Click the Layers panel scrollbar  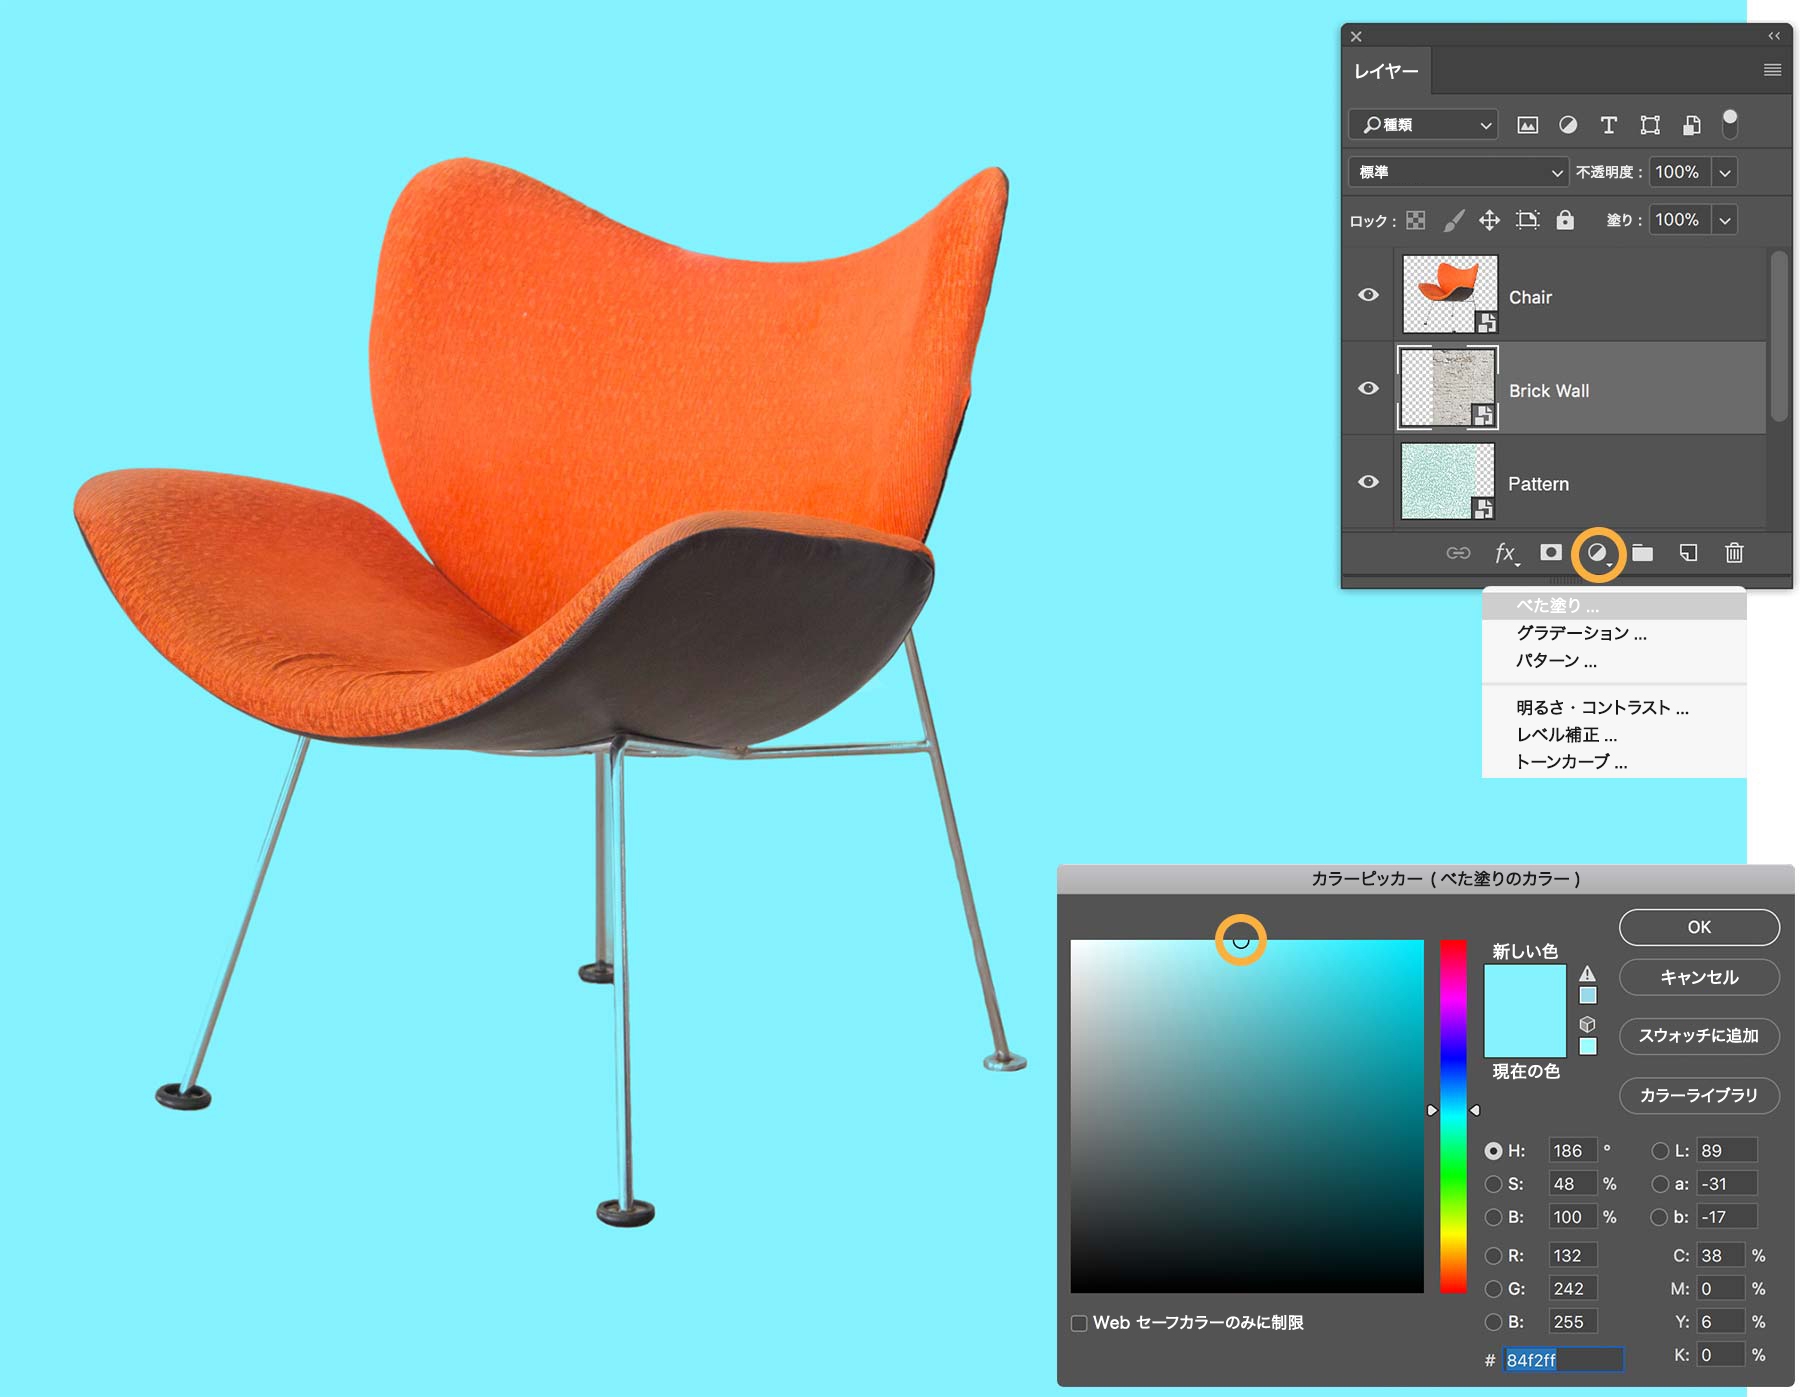pyautogui.click(x=1778, y=335)
